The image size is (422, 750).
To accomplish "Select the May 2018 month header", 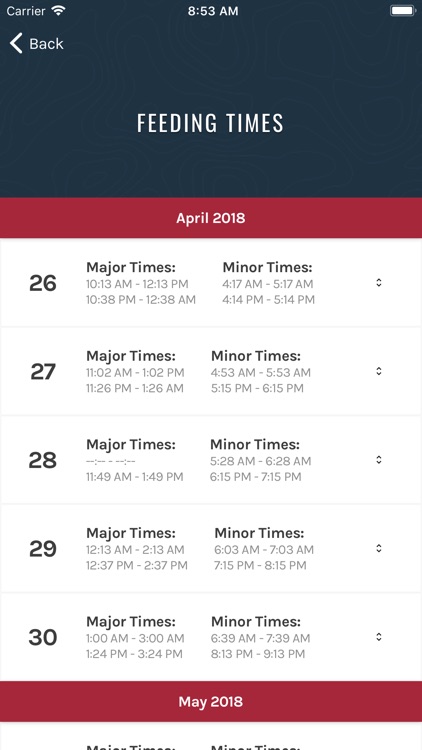I will point(211,702).
